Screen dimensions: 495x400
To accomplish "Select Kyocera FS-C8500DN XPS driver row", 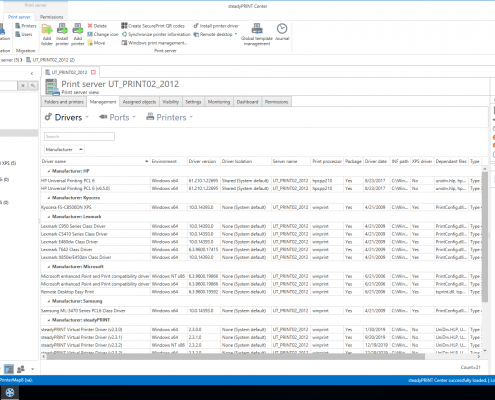I will [x=261, y=207].
